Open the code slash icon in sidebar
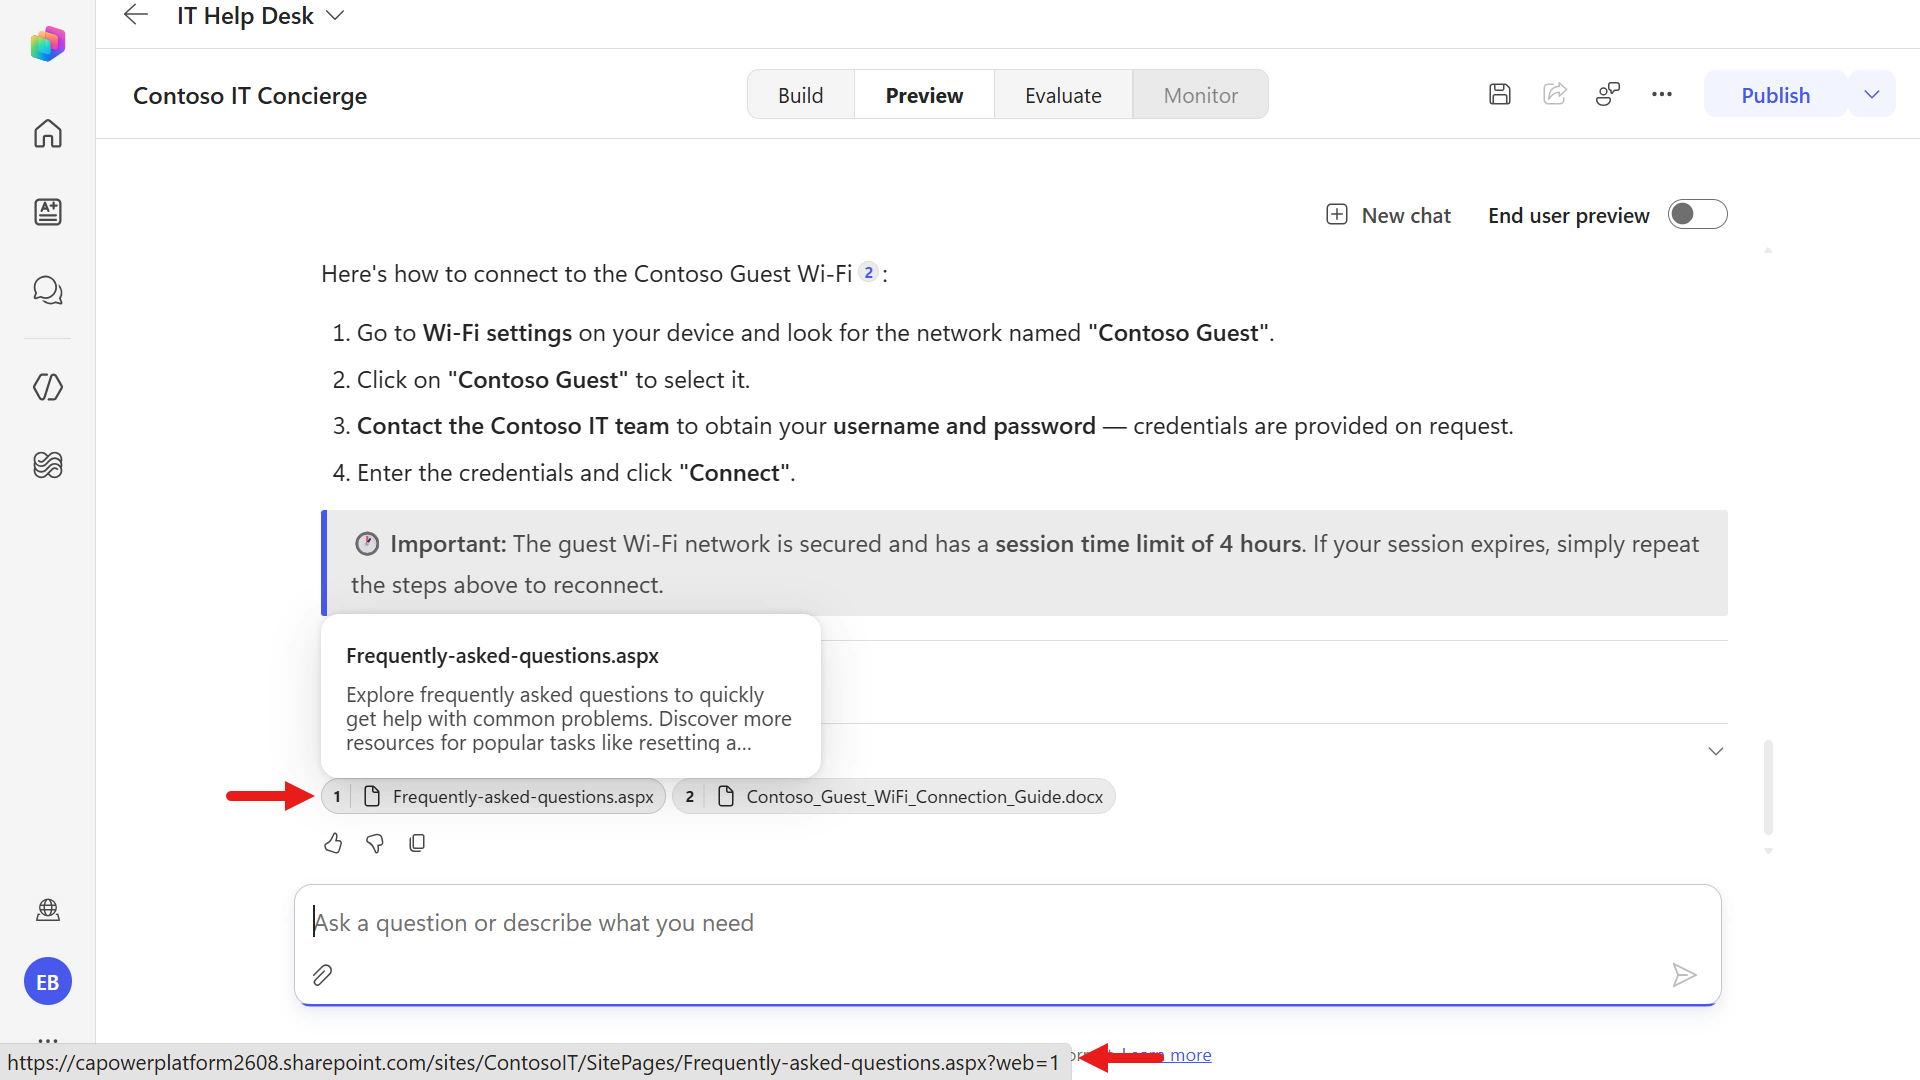This screenshot has height=1080, width=1920. 47,387
